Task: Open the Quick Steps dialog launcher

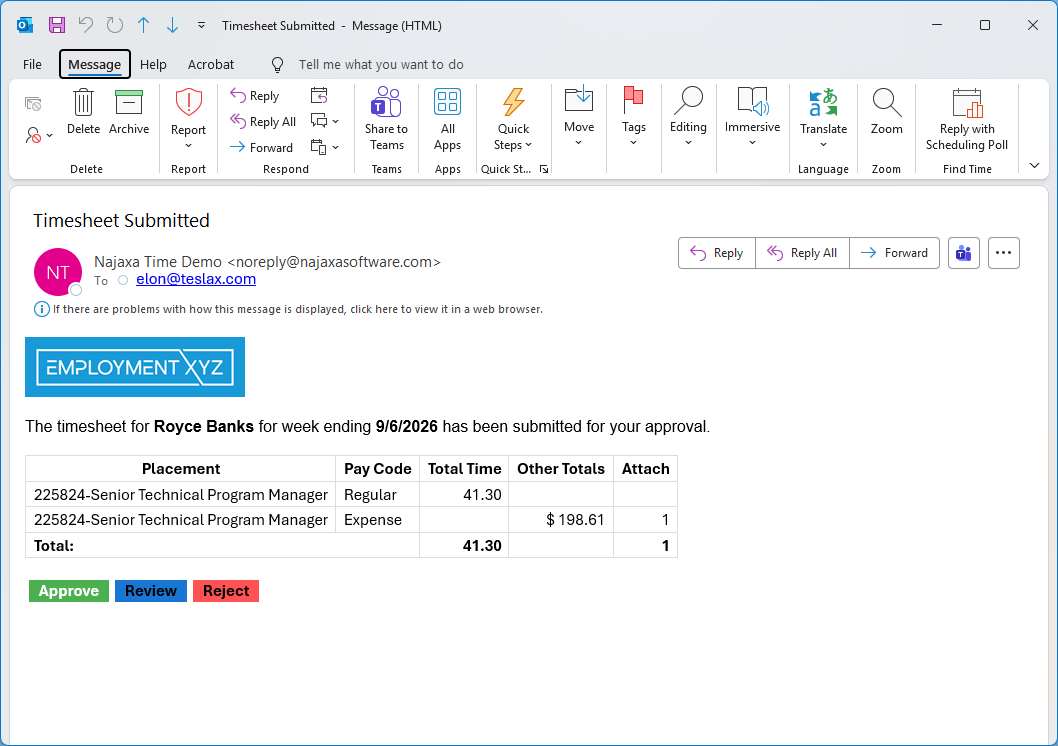Action: (544, 169)
